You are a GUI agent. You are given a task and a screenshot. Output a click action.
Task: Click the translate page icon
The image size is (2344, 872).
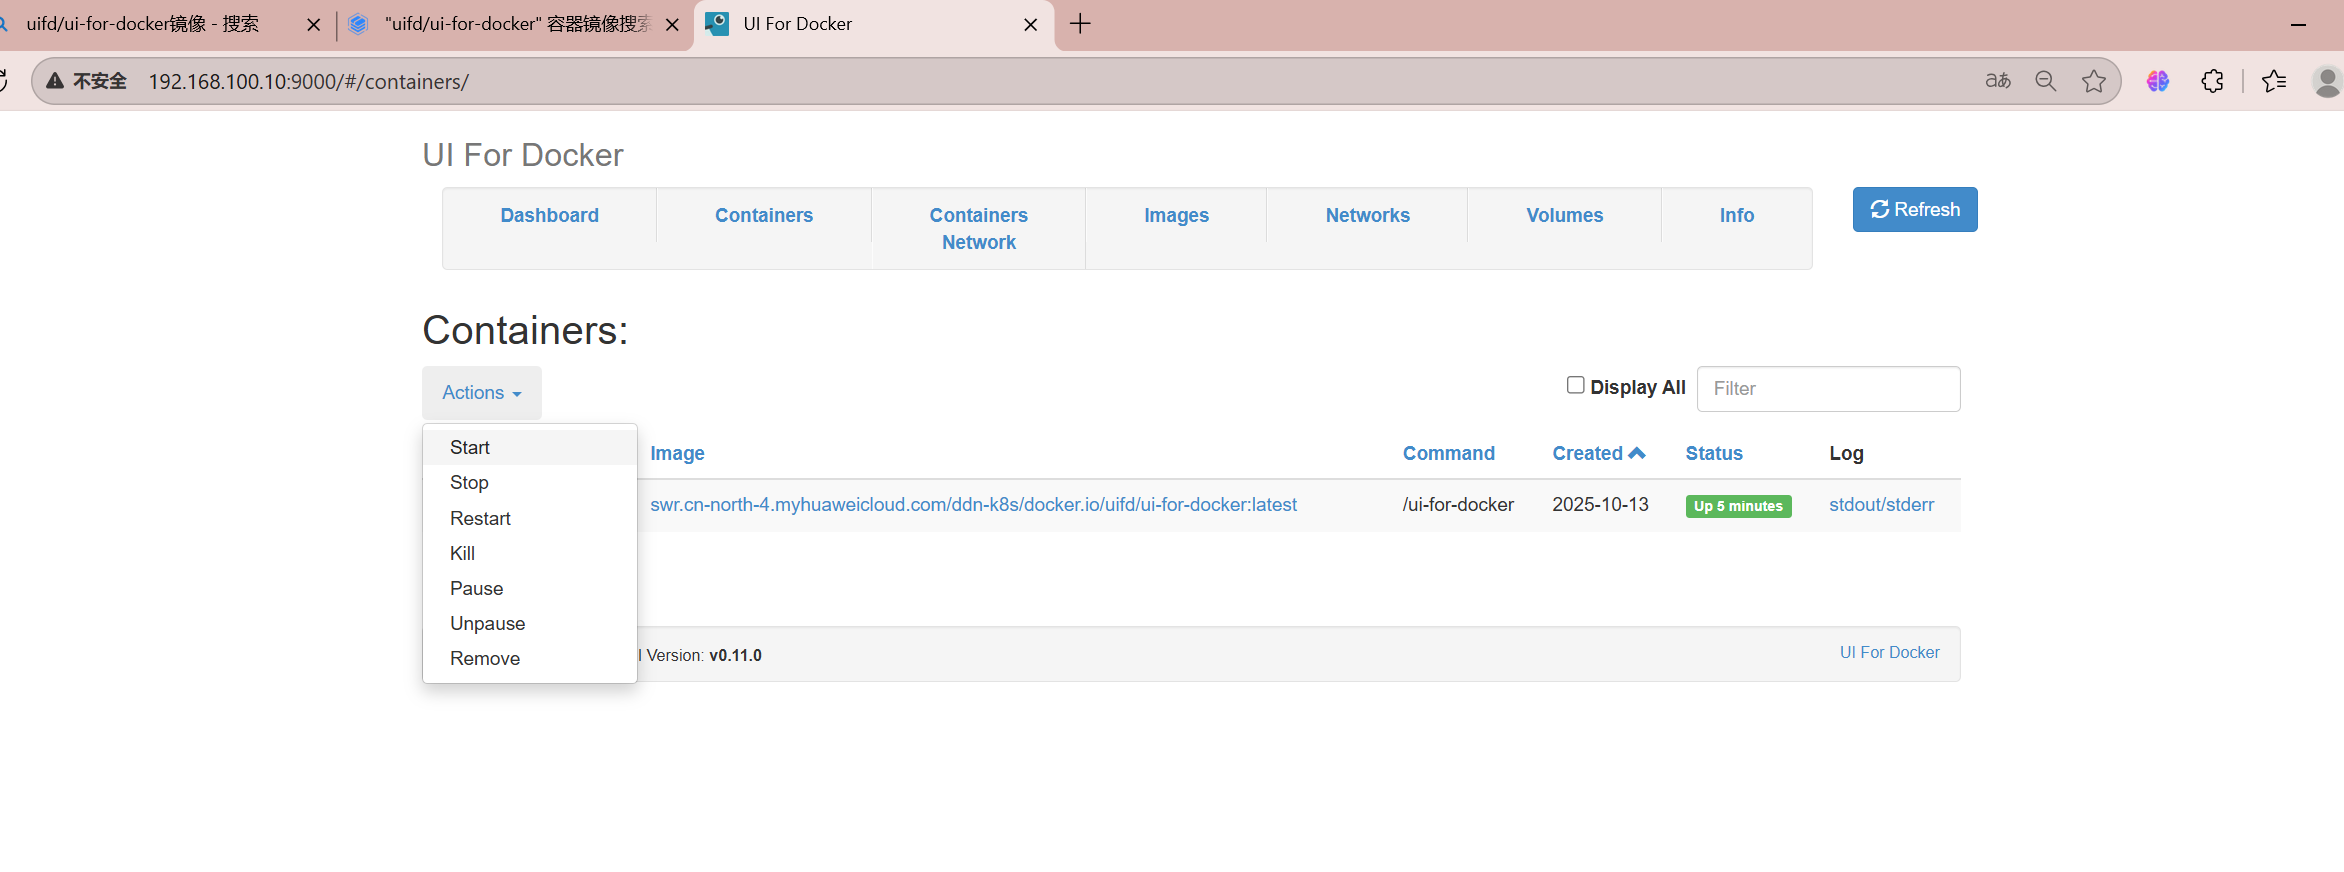coord(1997,81)
